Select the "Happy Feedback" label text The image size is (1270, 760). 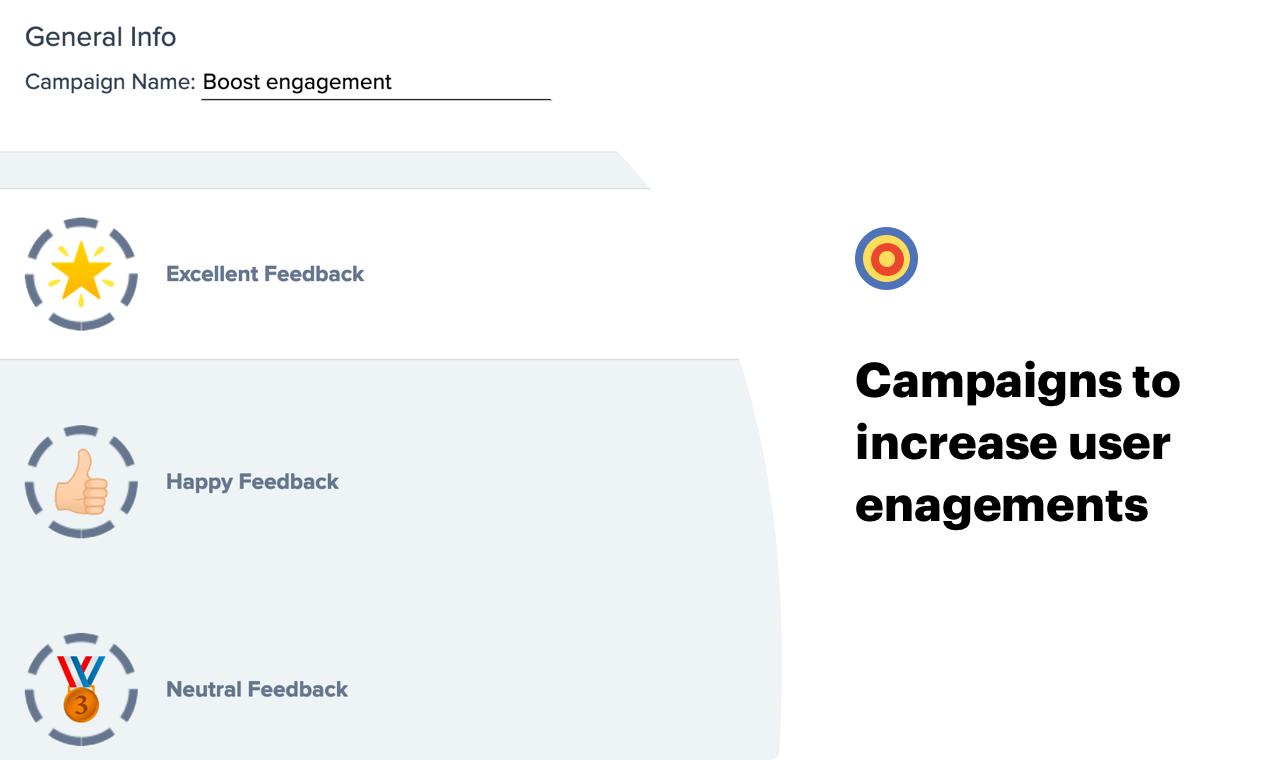click(252, 482)
